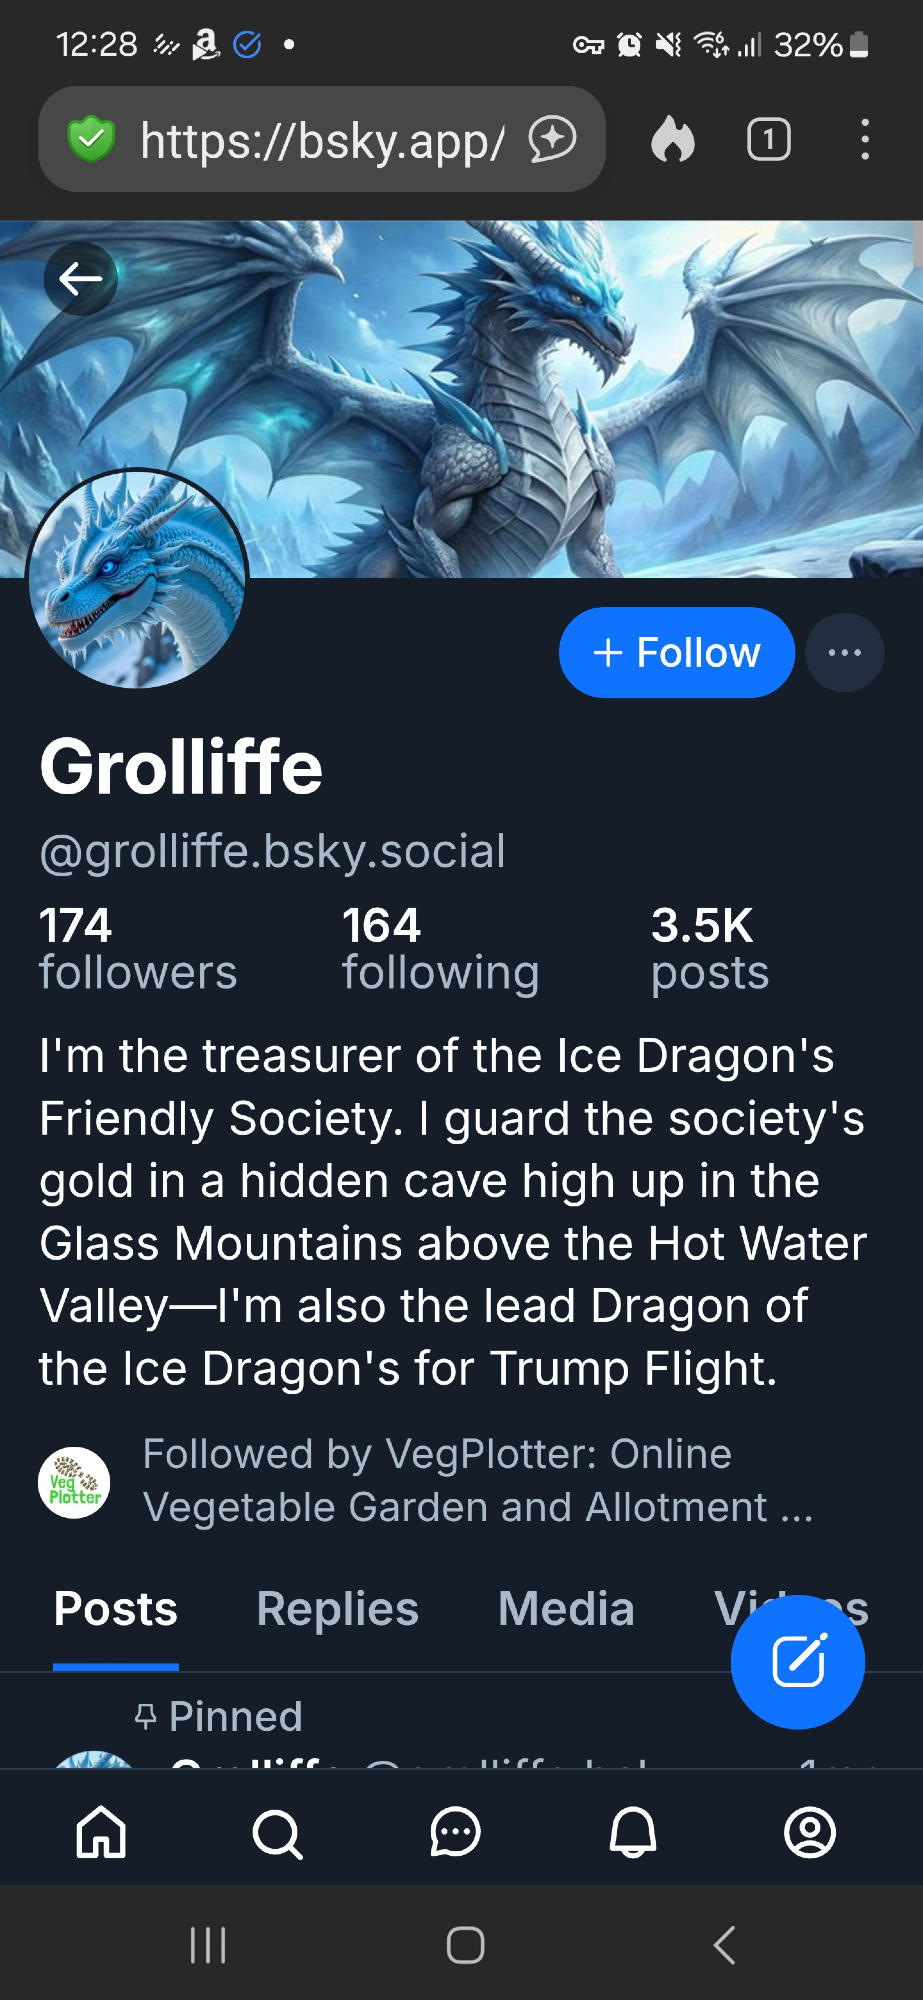The height and width of the screenshot is (2000, 923).
Task: Open Grolliffe's dragon profile avatar
Action: tap(137, 579)
